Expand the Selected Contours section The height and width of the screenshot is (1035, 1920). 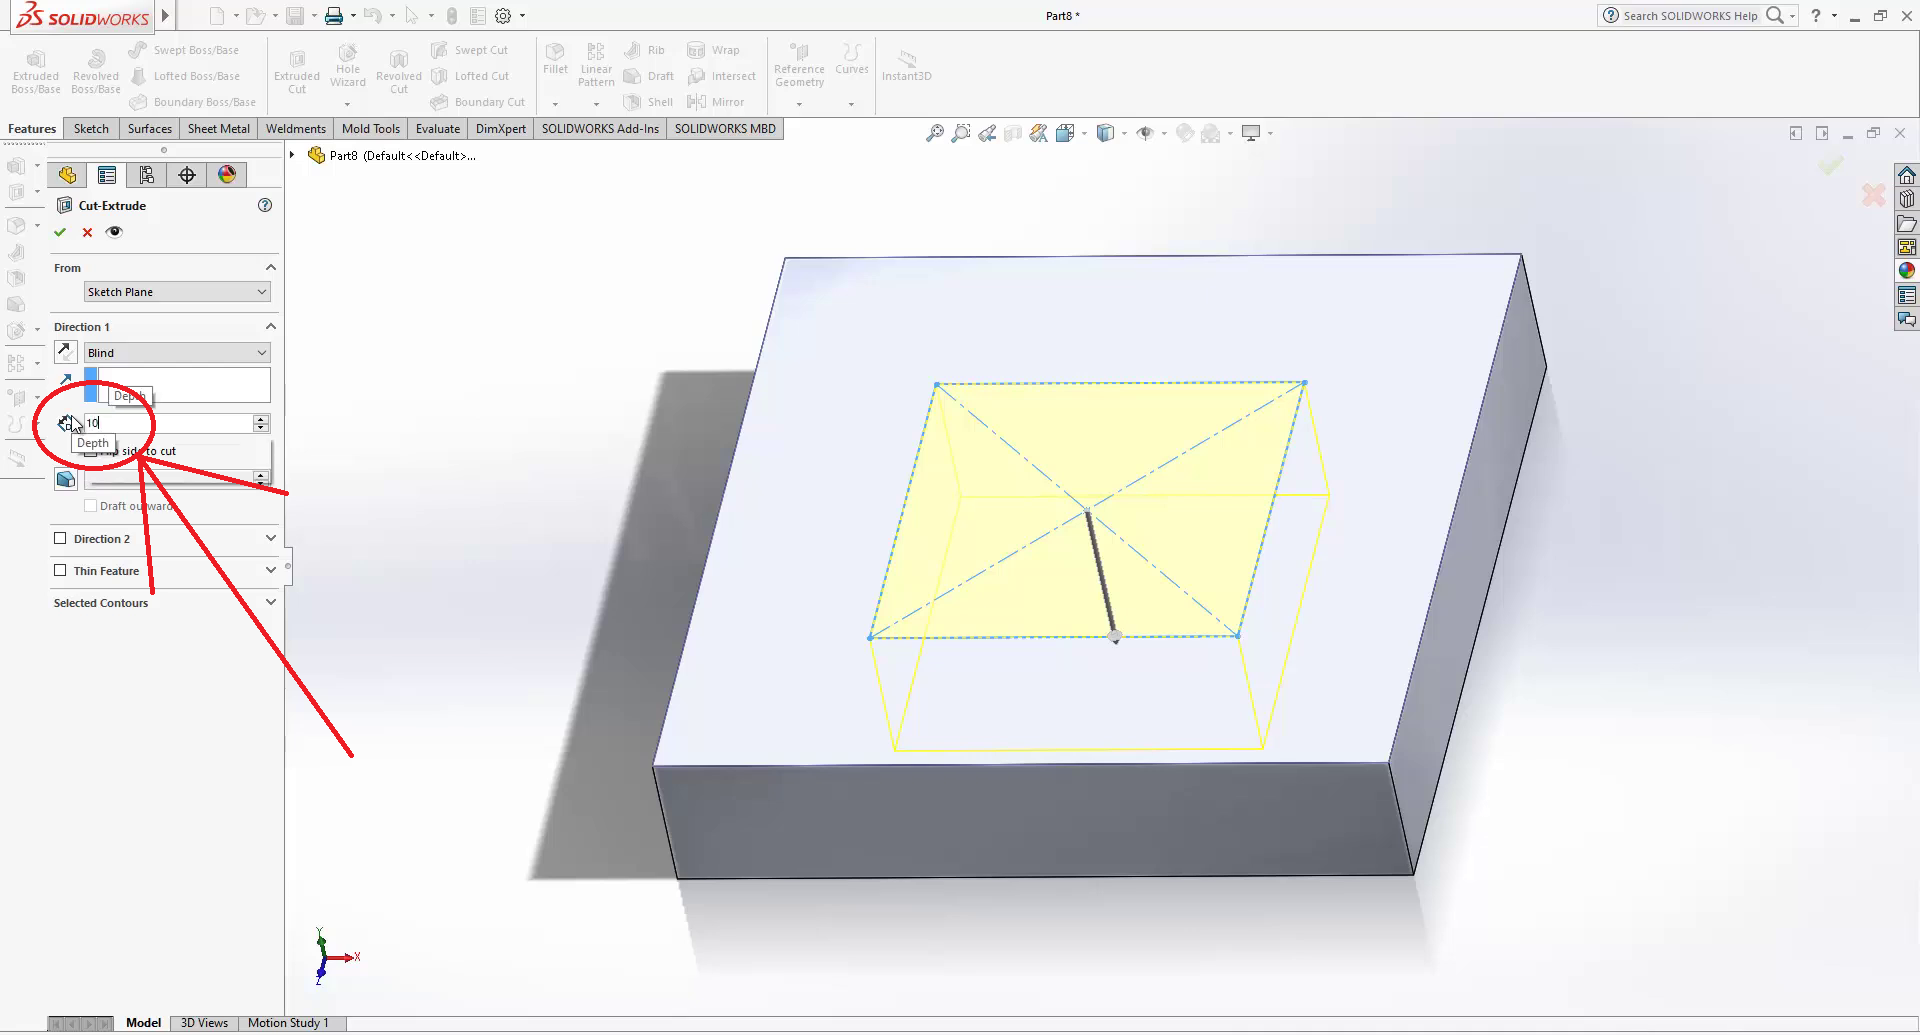270,603
